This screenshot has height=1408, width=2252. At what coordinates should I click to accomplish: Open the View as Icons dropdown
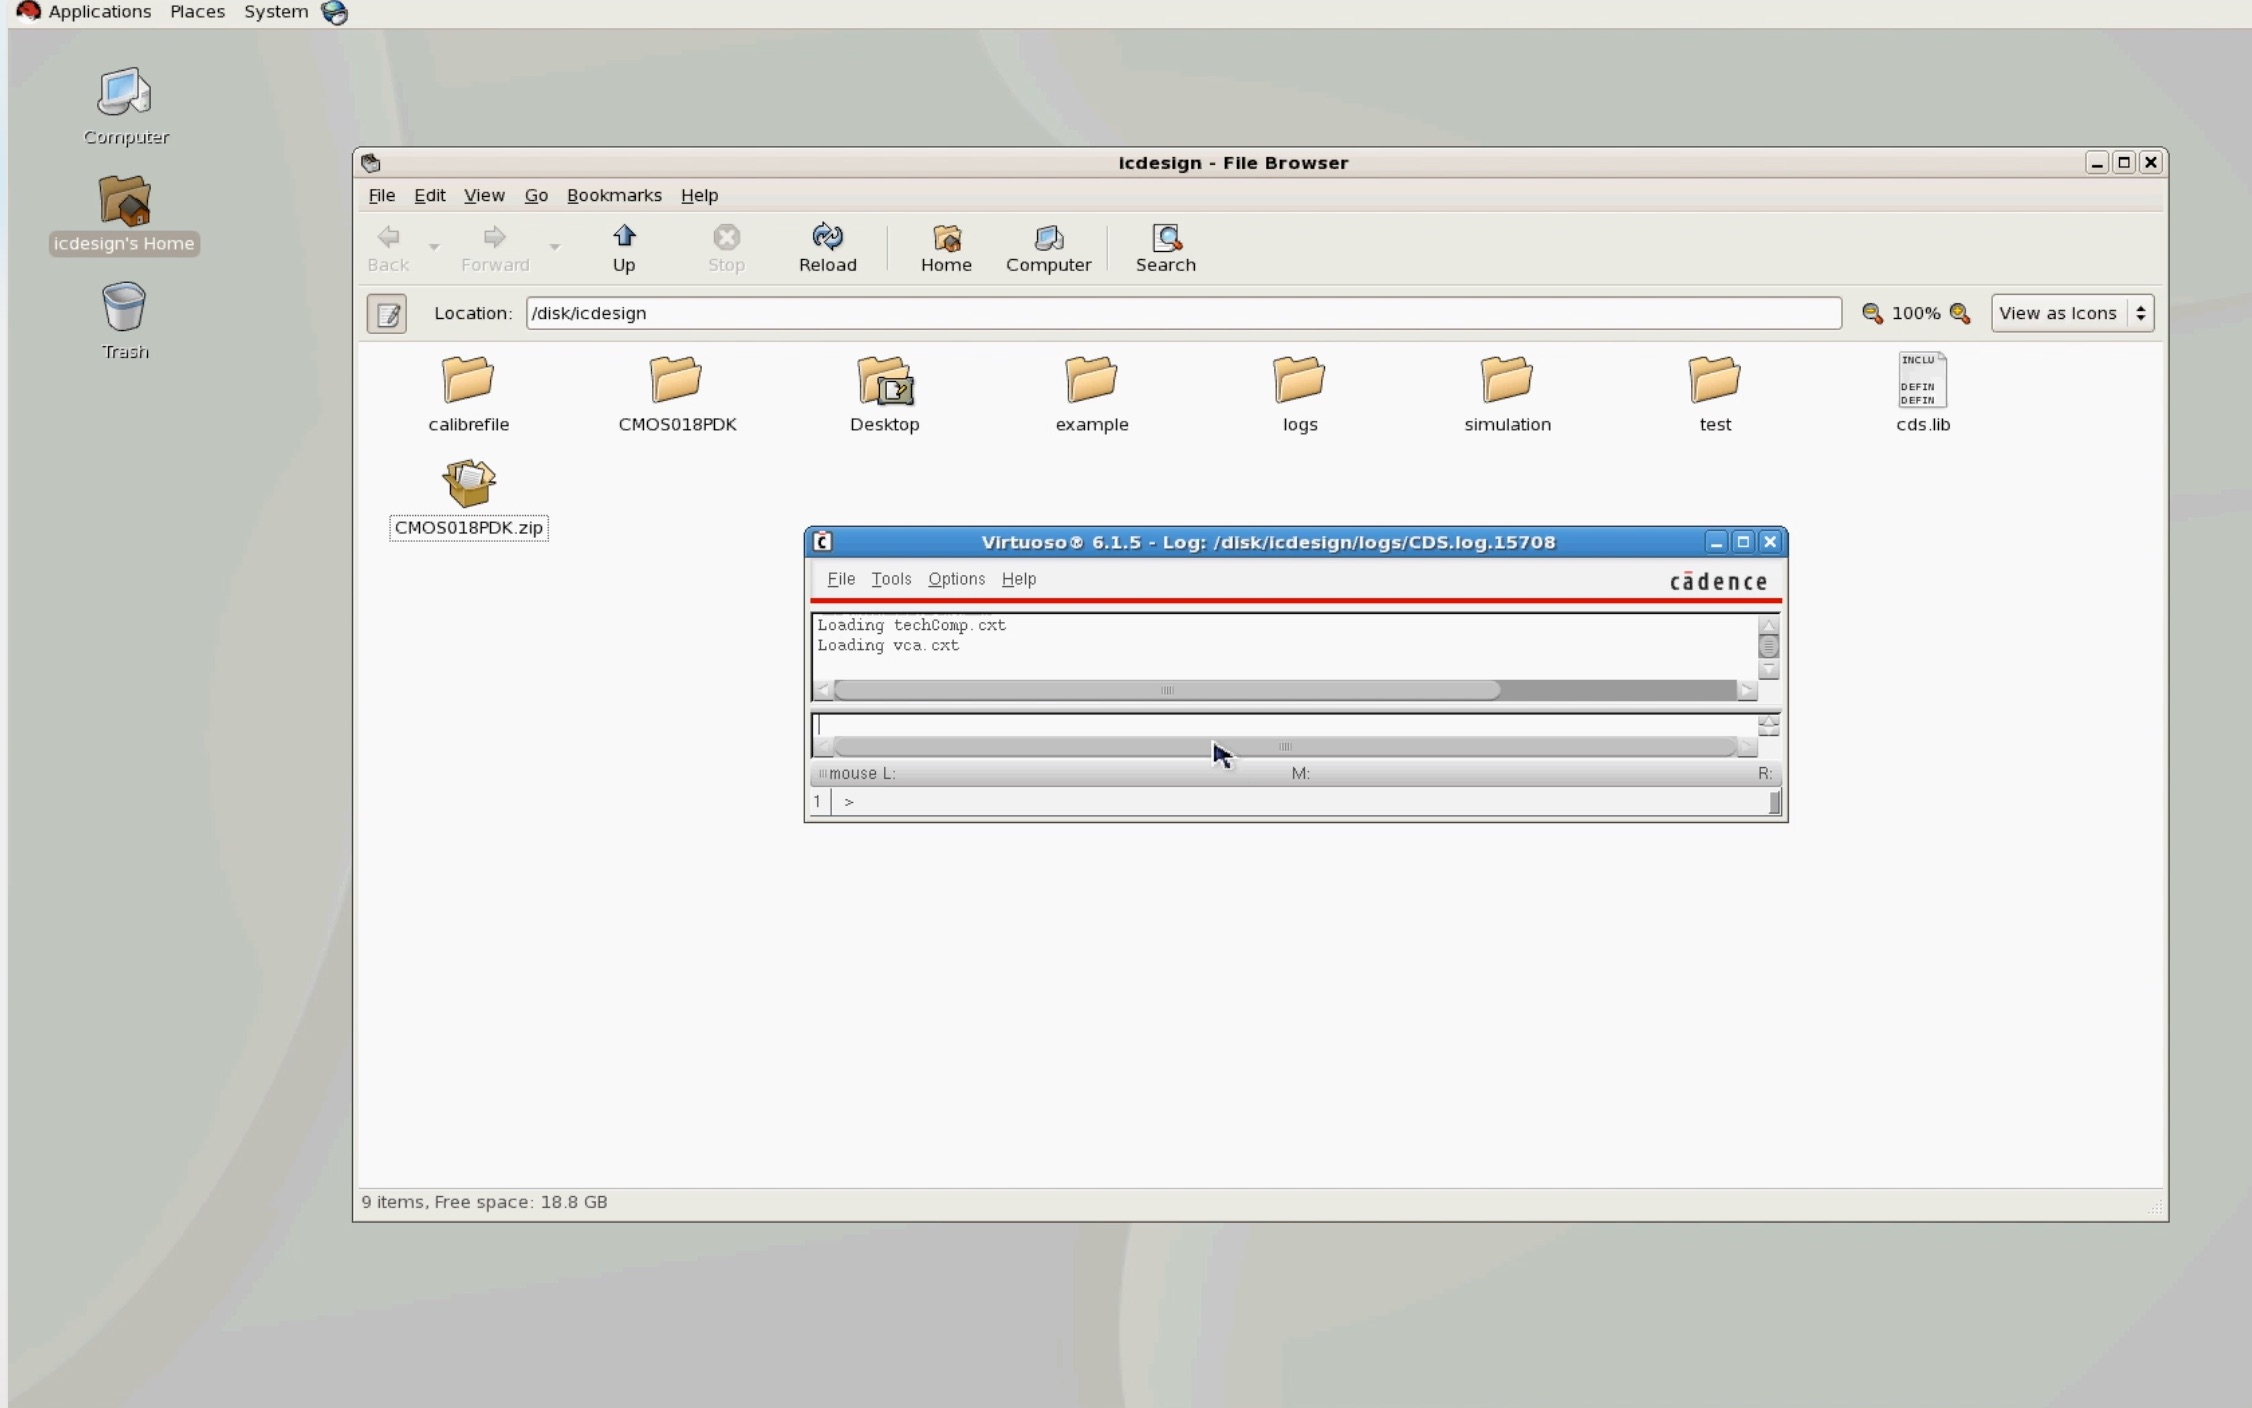coord(2071,314)
